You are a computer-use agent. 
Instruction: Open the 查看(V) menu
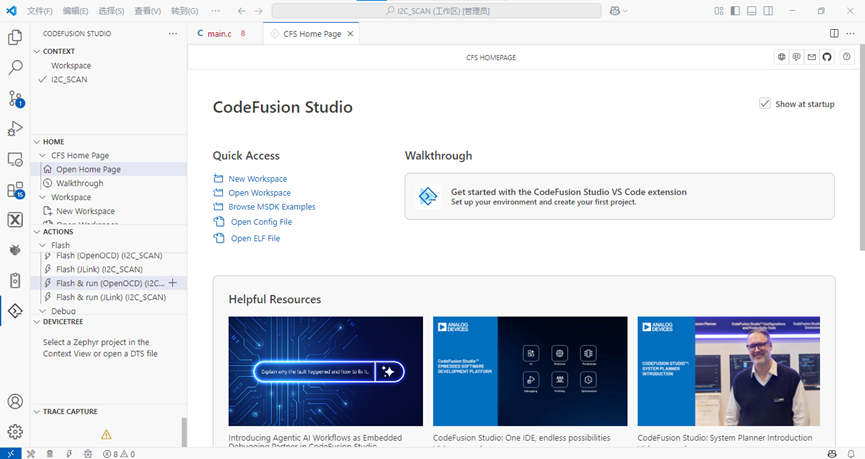pos(147,11)
